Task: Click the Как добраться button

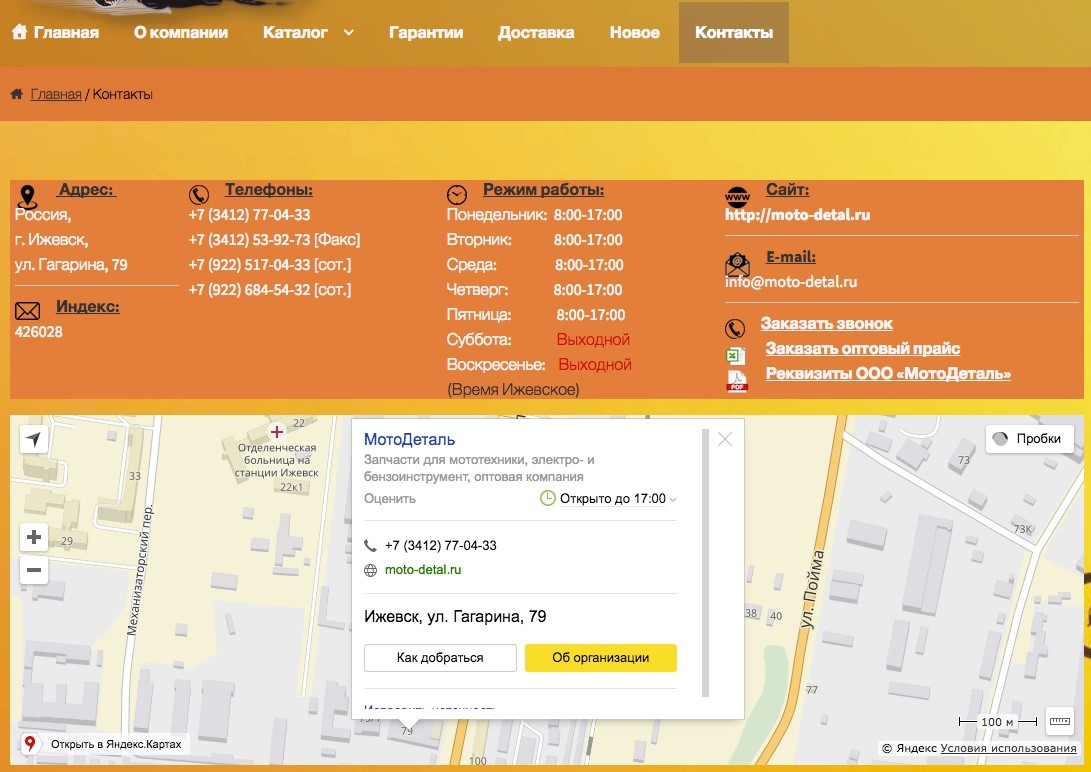Action: tap(440, 658)
